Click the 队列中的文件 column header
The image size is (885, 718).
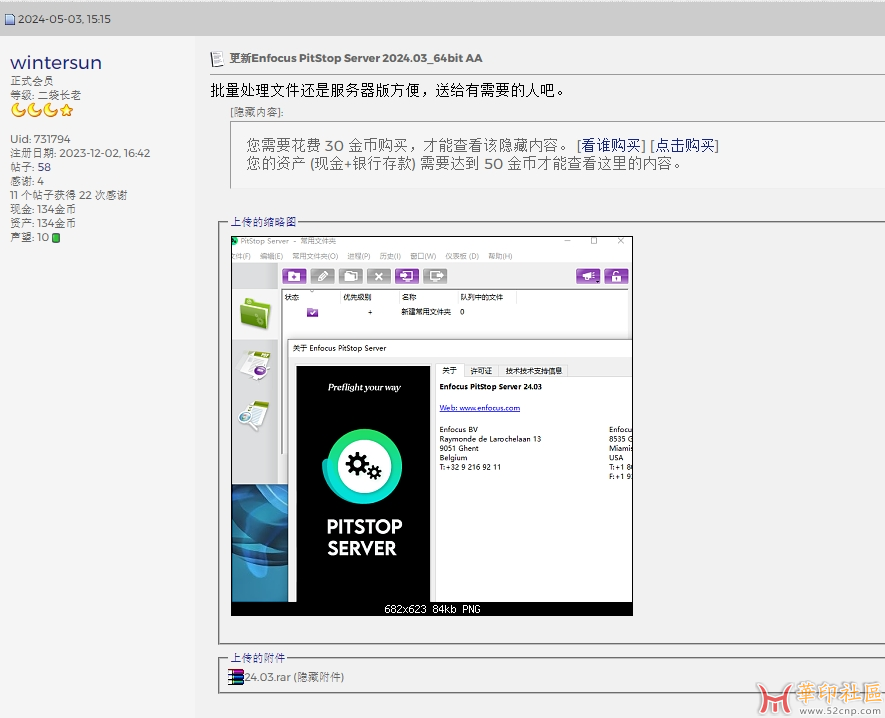[x=481, y=297]
